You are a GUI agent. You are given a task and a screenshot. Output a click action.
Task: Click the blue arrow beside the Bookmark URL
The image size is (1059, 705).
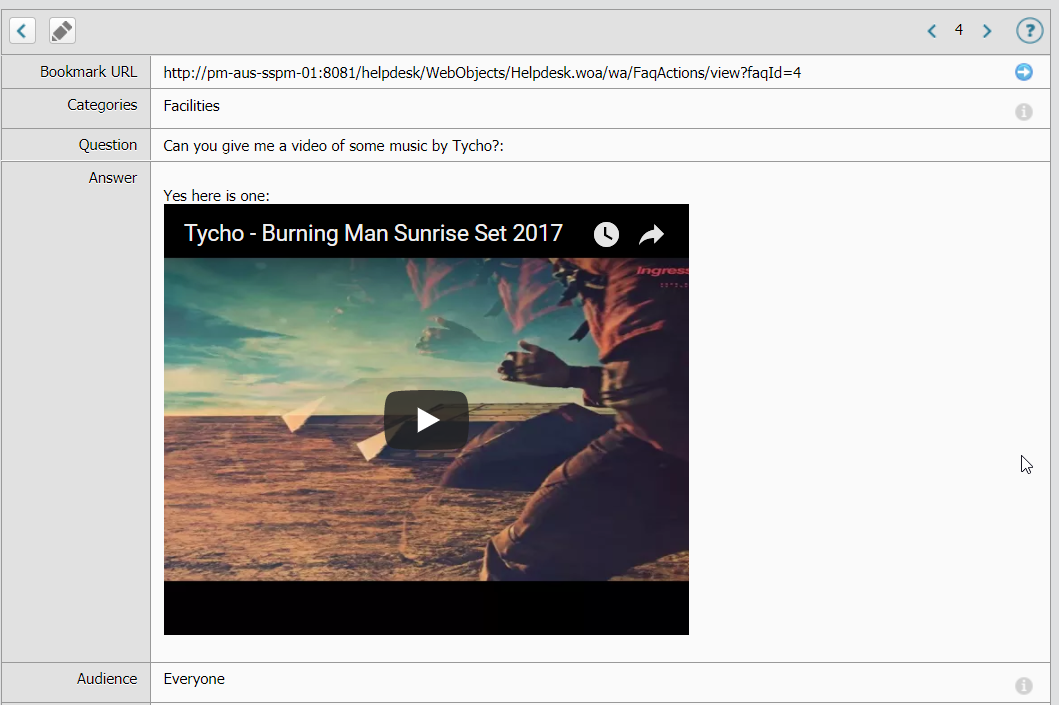tap(1023, 71)
